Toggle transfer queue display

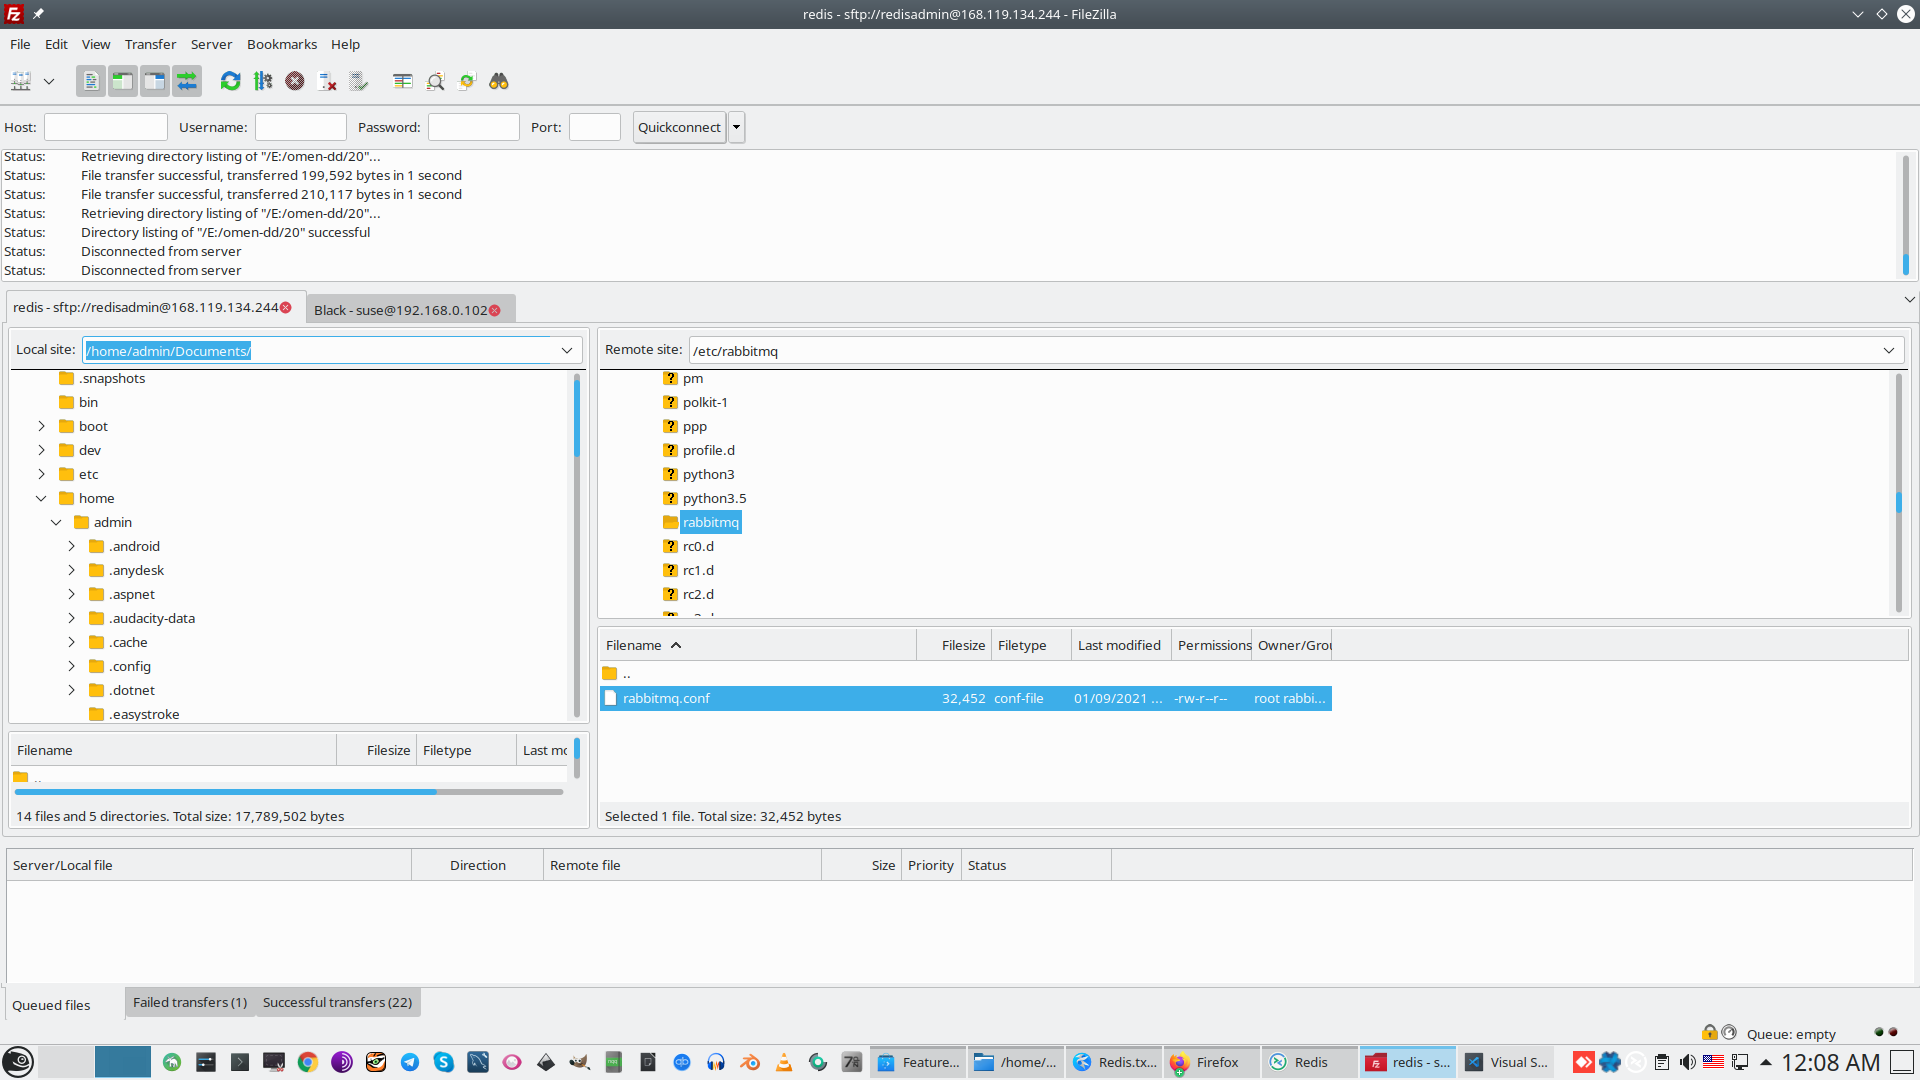[x=187, y=81]
